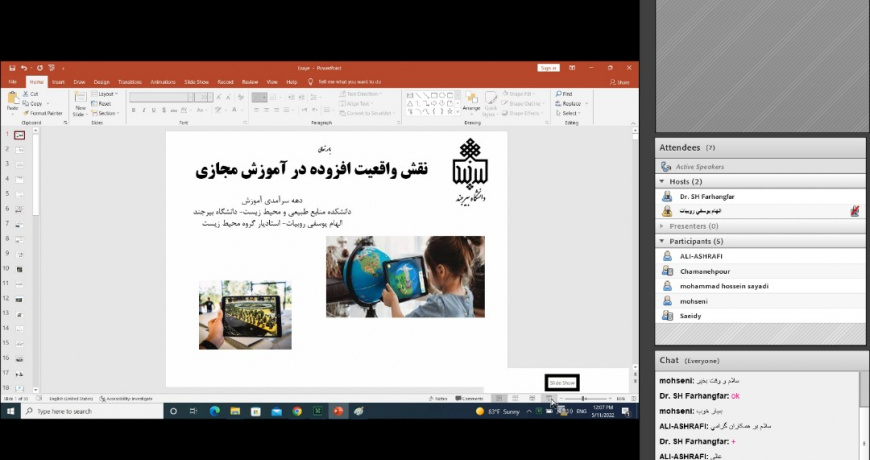Open Microsoft Edge from the taskbar
Viewport: 870px width, 460px height.
point(215,411)
